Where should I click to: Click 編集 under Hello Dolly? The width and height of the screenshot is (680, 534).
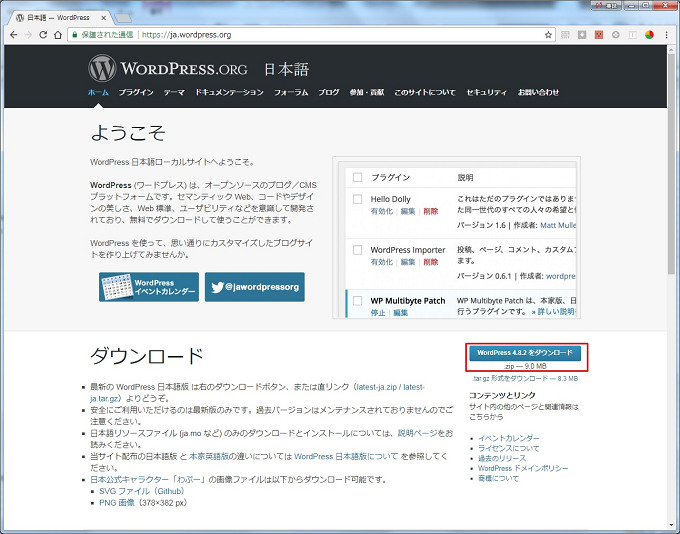coord(408,211)
